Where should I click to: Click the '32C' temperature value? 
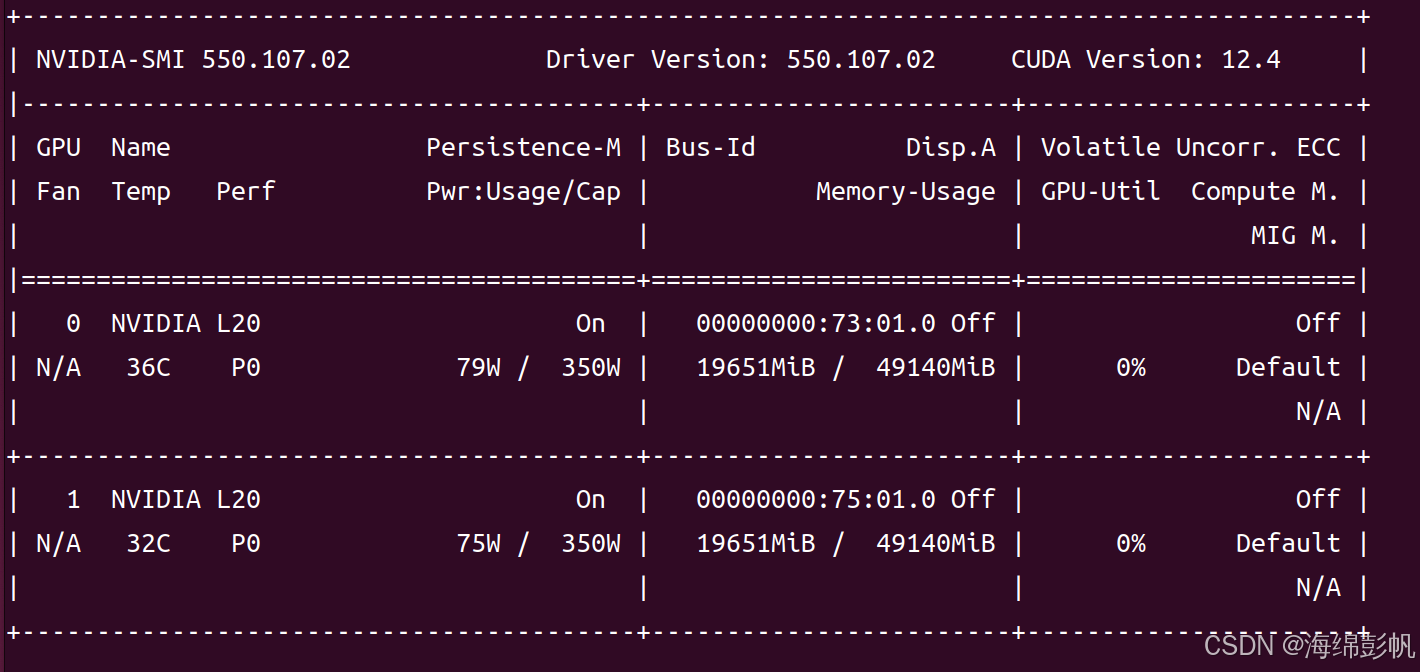click(148, 544)
